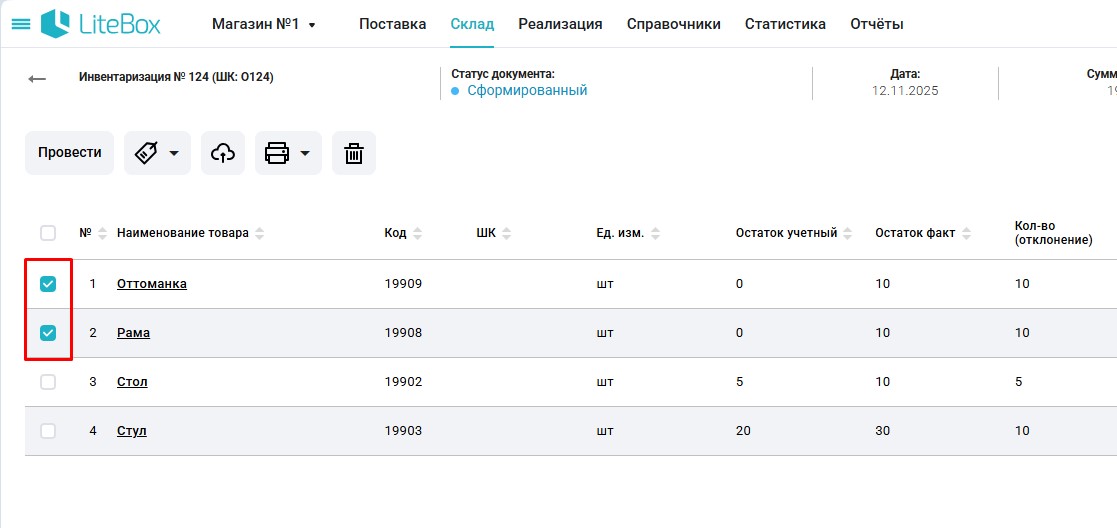
Task: Click the price tag icon
Action: tap(146, 152)
